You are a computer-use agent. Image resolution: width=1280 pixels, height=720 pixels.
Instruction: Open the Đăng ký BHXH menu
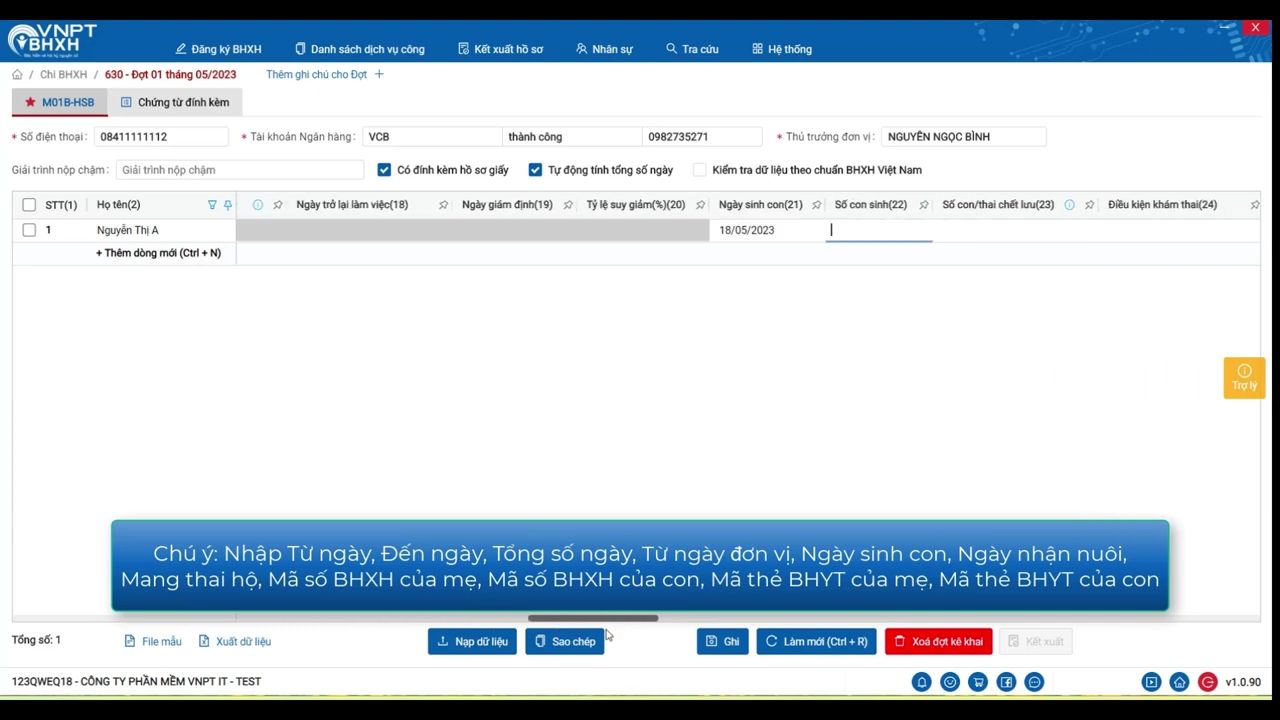pos(218,49)
